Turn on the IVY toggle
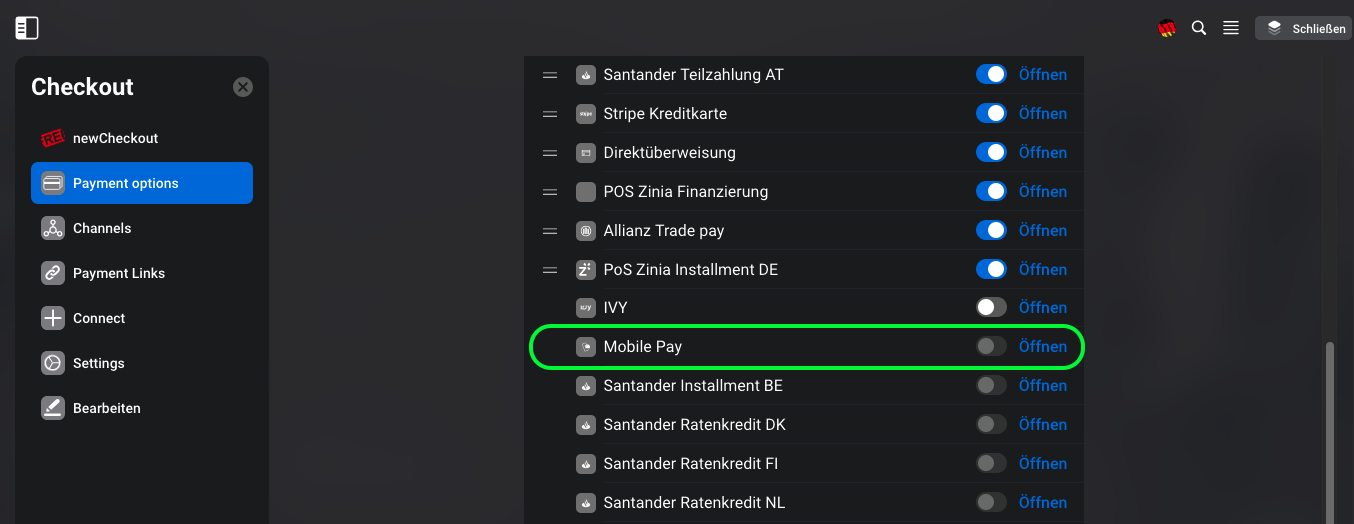 point(991,308)
